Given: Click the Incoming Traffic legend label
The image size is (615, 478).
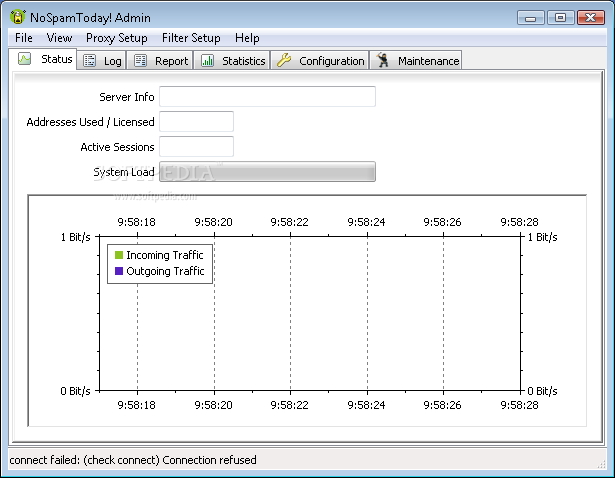Looking at the screenshot, I should pos(165,255).
